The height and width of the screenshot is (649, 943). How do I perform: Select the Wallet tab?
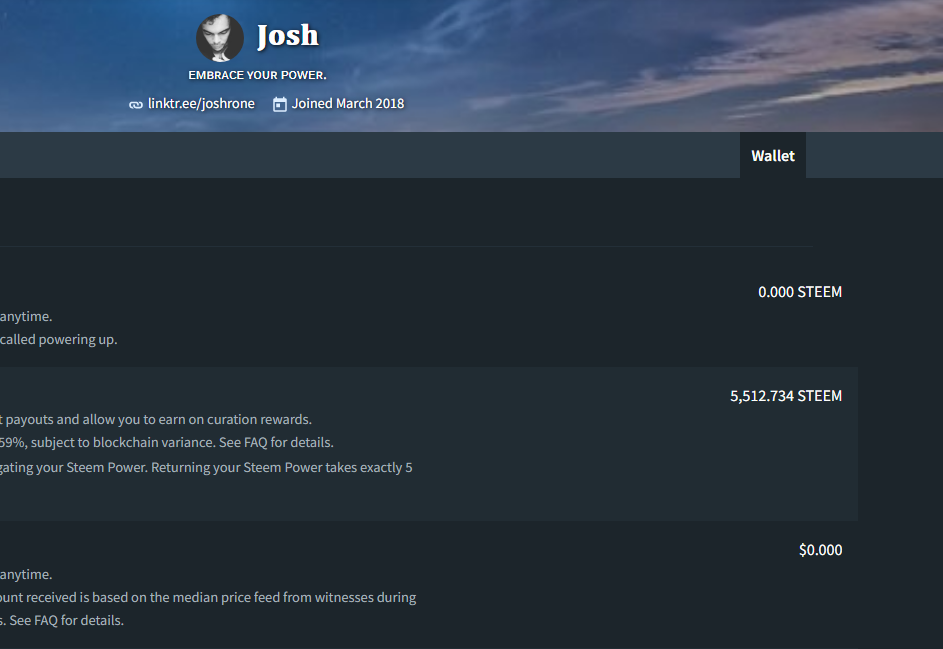click(x=773, y=155)
